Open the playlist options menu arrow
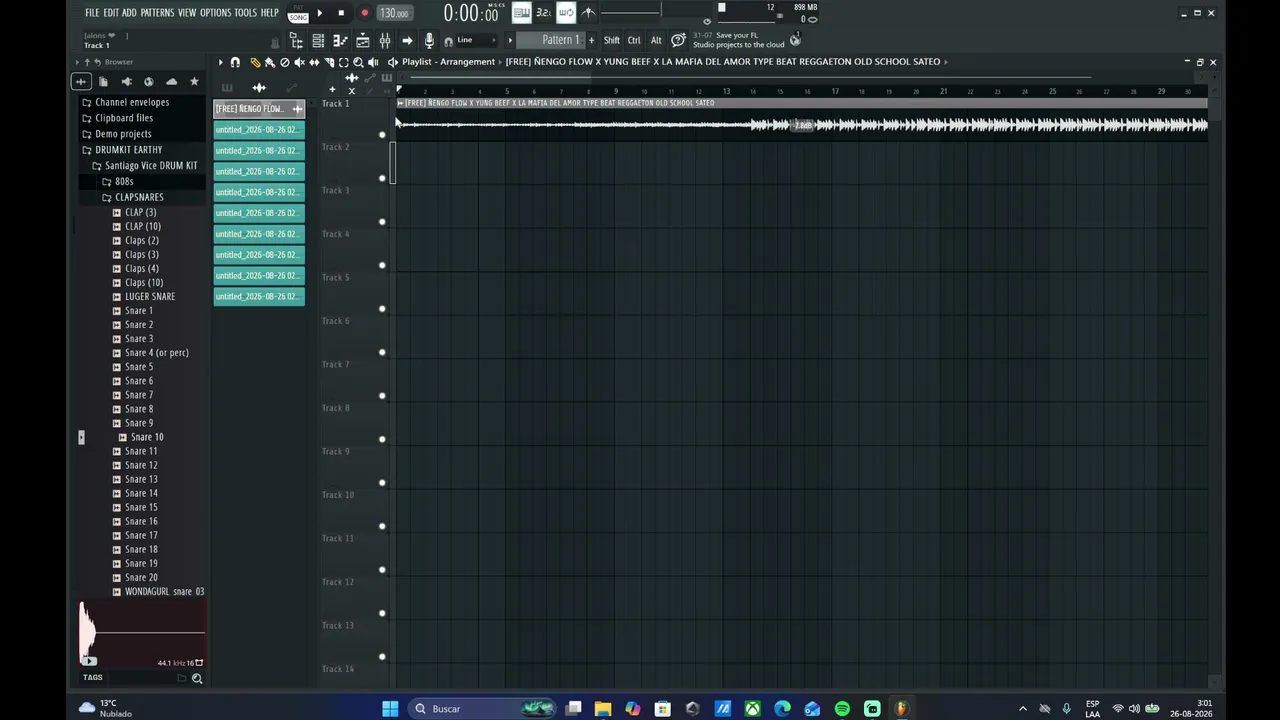The width and height of the screenshot is (1280, 720). click(221, 62)
